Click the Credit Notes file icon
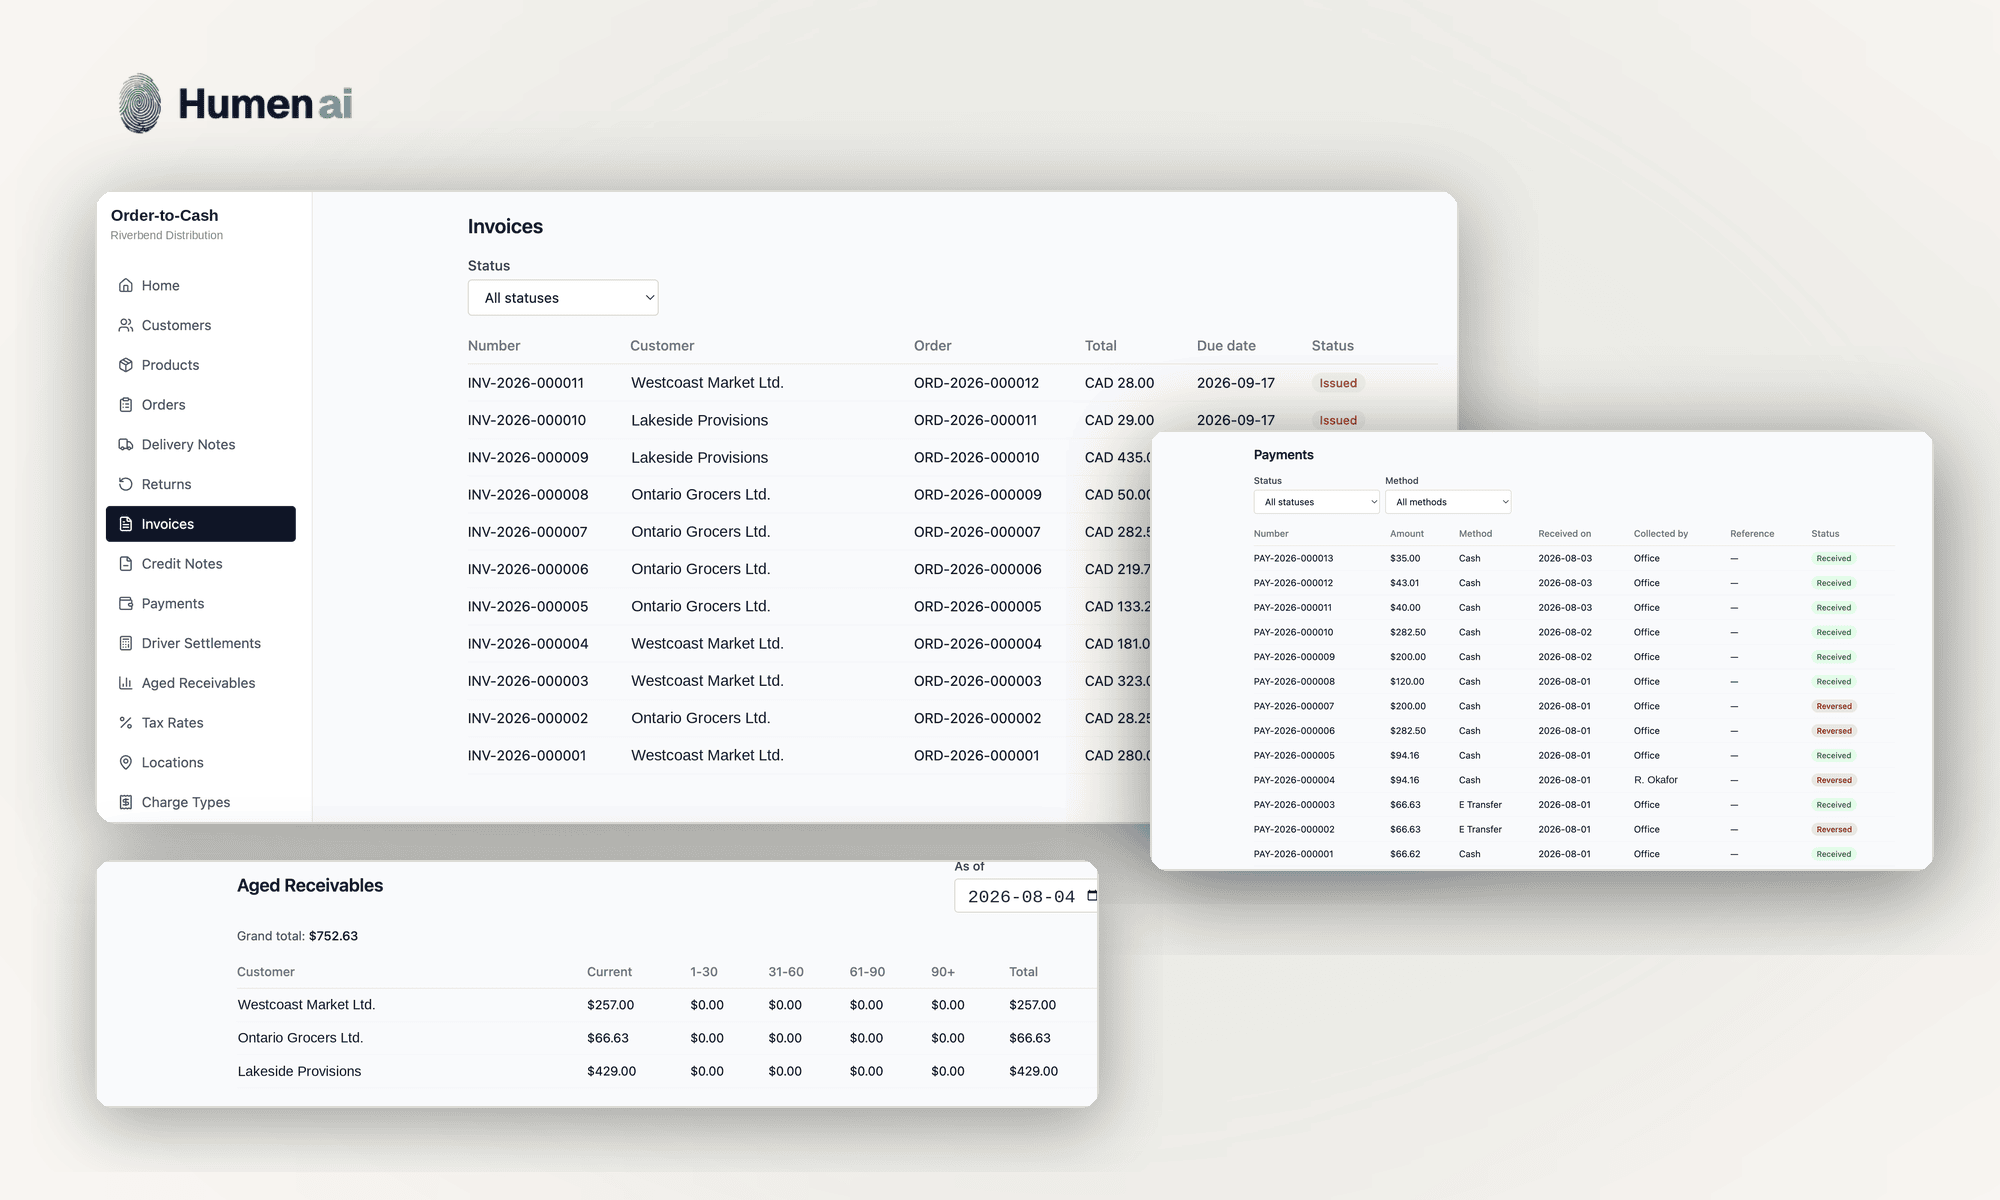The width and height of the screenshot is (2000, 1200). [x=126, y=564]
